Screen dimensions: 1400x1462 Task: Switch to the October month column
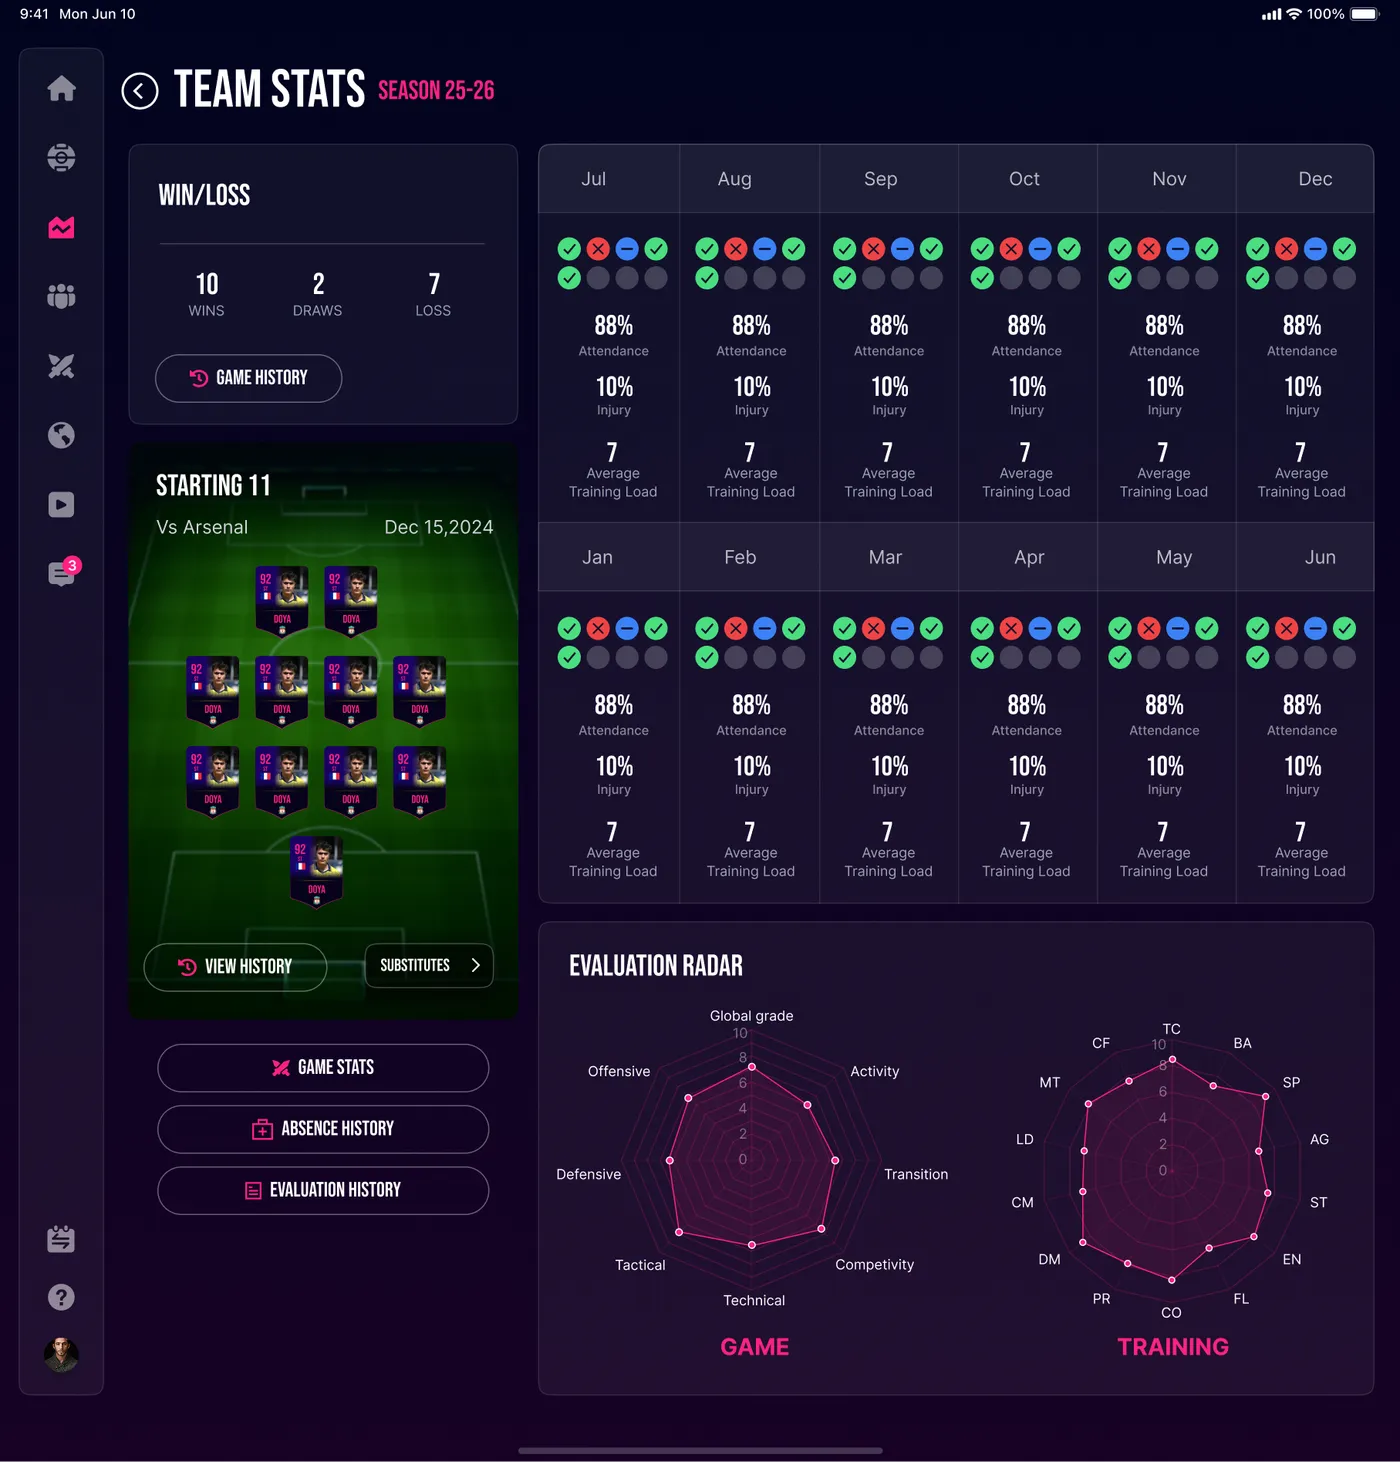click(1025, 178)
